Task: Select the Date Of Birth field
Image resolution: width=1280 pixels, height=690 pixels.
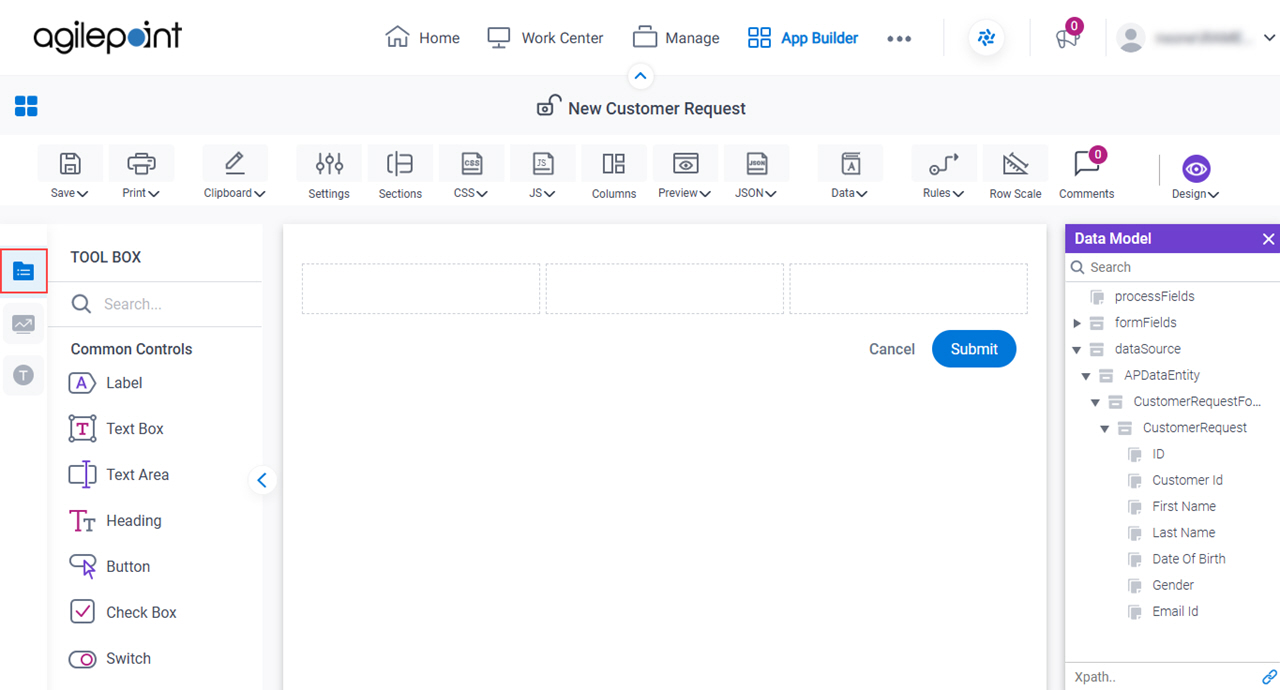Action: 1189,559
